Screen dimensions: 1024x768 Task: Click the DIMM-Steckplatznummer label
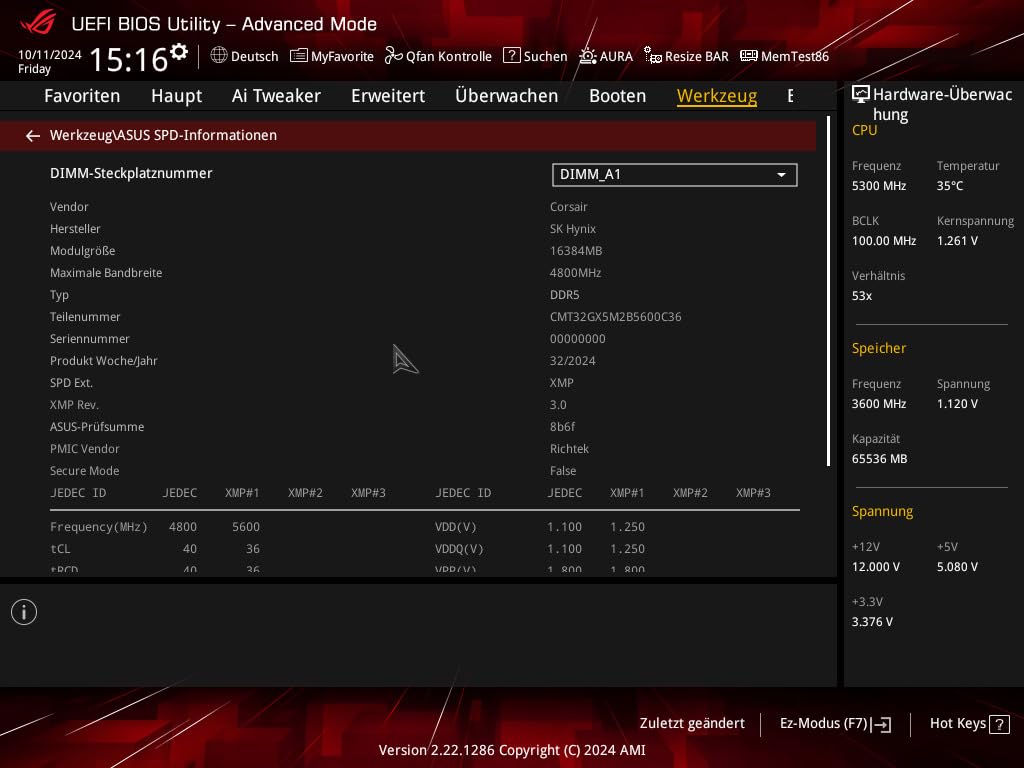click(131, 173)
